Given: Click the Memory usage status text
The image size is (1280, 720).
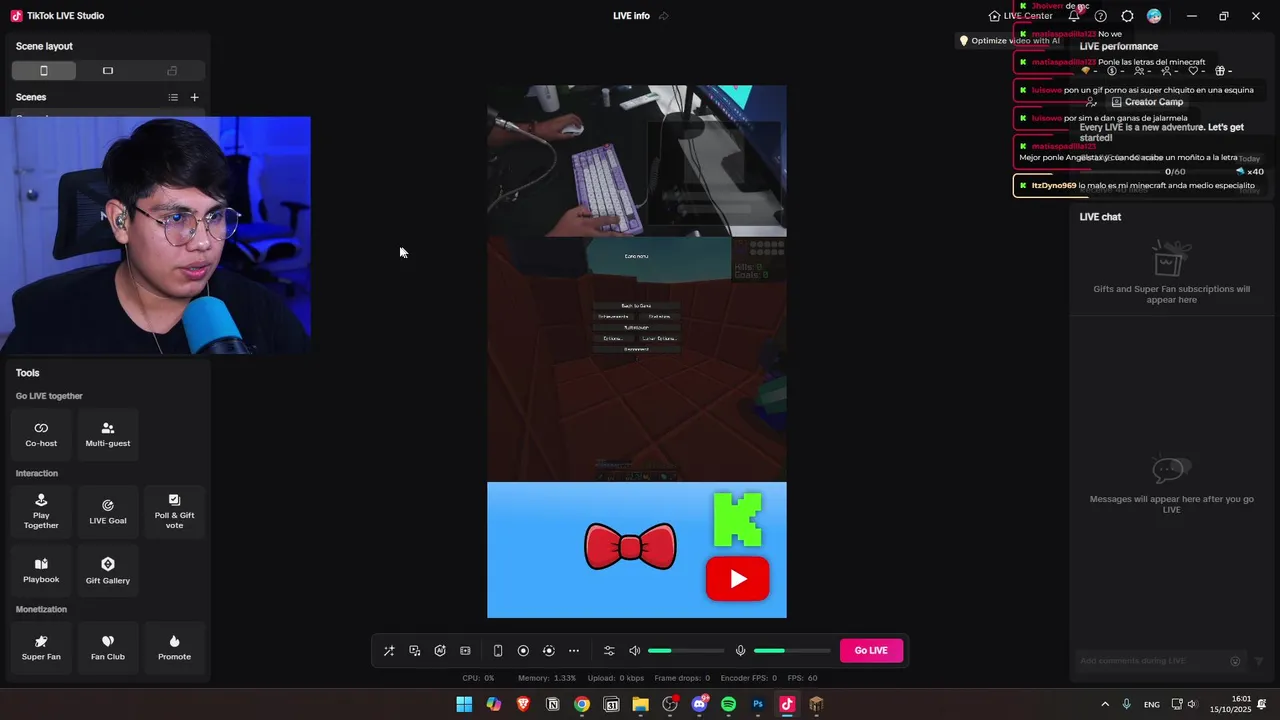Looking at the screenshot, I should [x=547, y=678].
